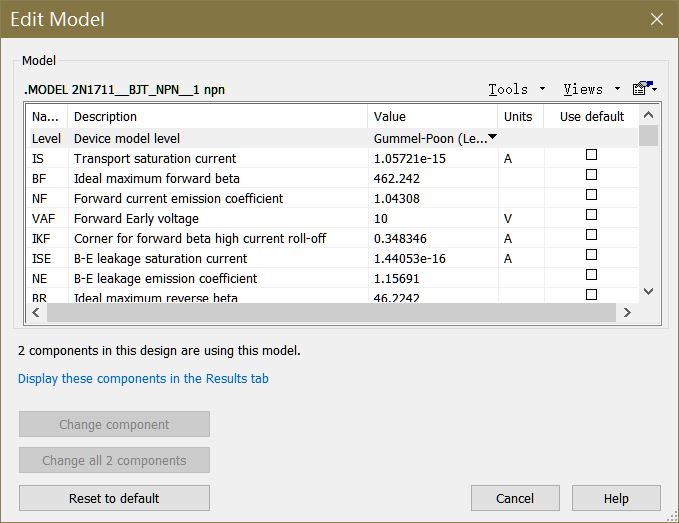The width and height of the screenshot is (679, 523).
Task: Select the BF value 462.242
Action: [x=397, y=178]
